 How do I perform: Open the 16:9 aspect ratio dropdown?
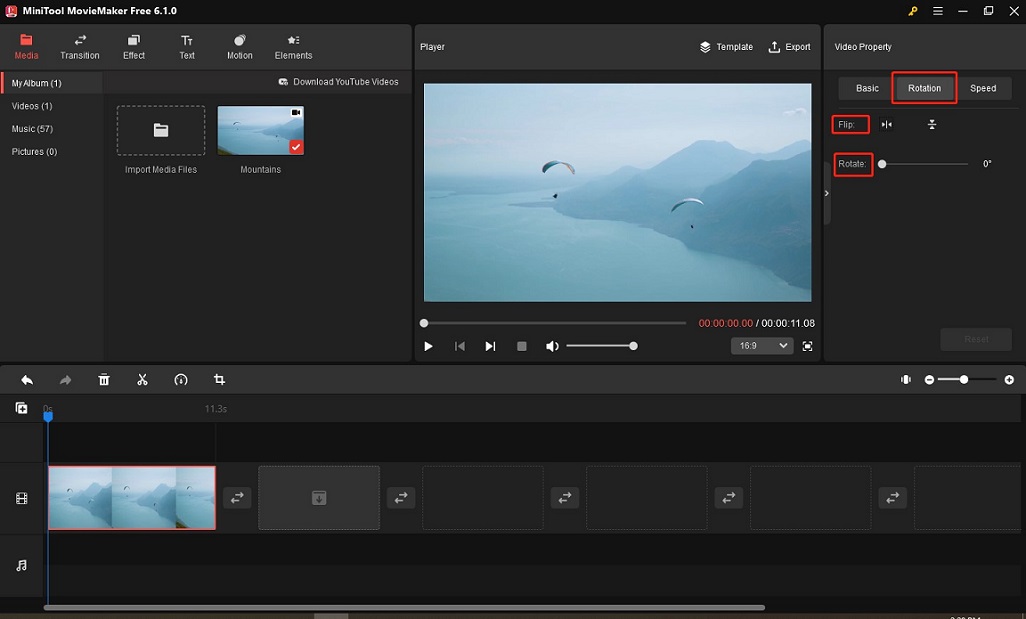click(762, 346)
